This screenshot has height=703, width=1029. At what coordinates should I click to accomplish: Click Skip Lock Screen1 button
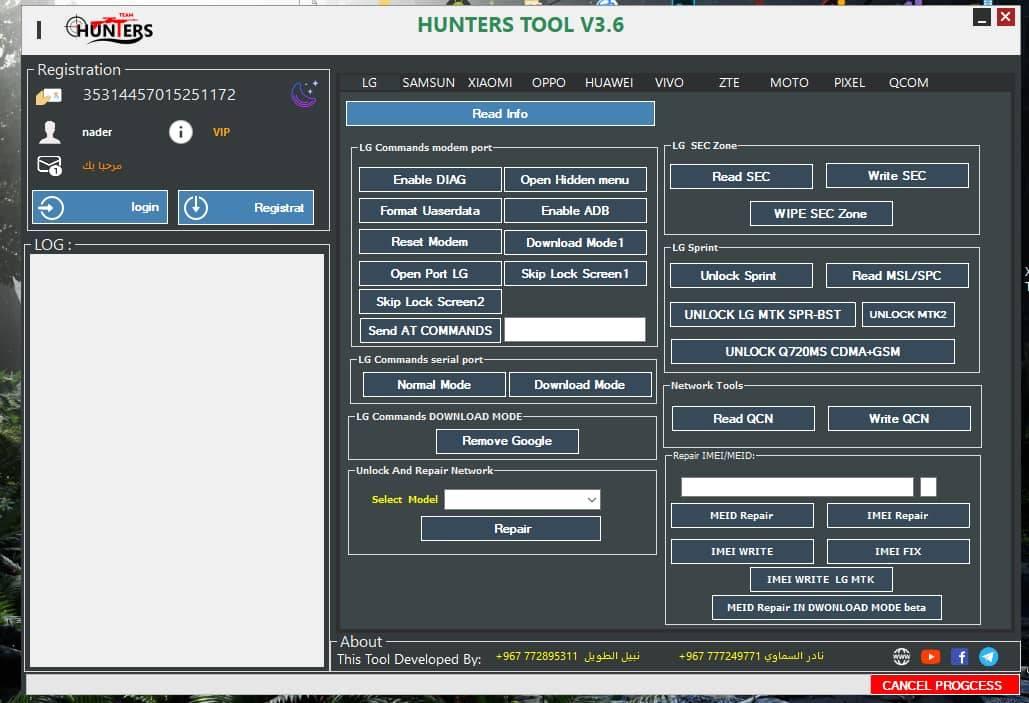pyautogui.click(x=575, y=273)
